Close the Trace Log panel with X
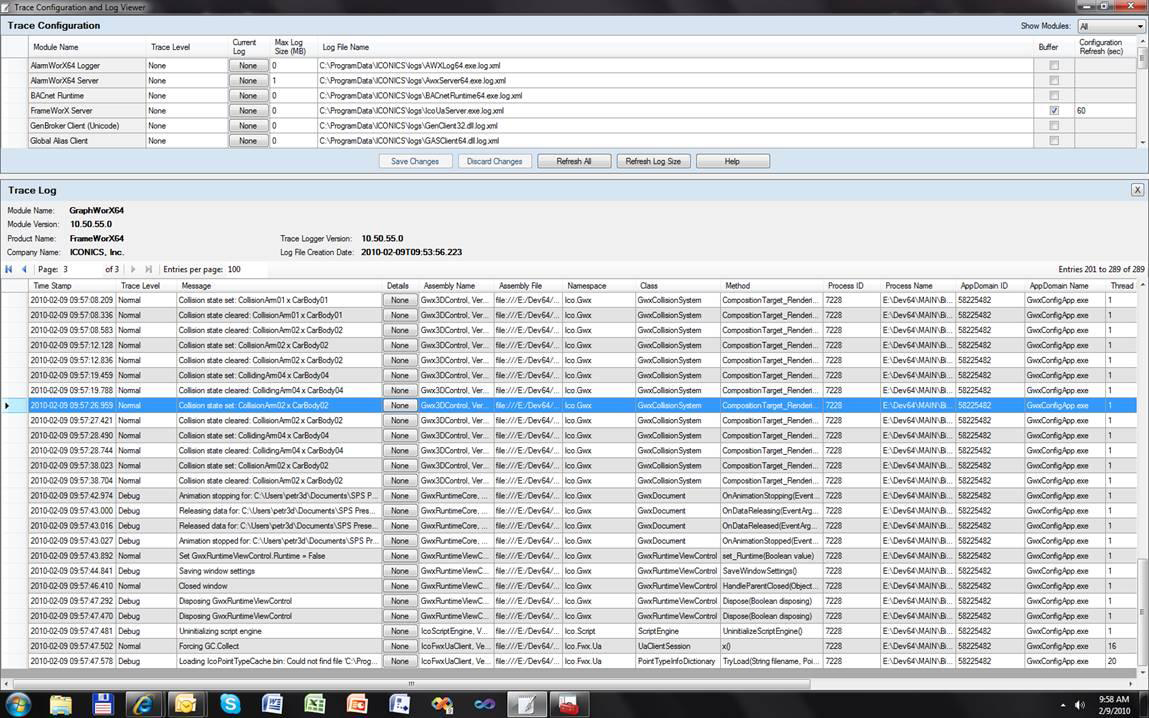This screenshot has width=1149, height=718. tap(1137, 189)
